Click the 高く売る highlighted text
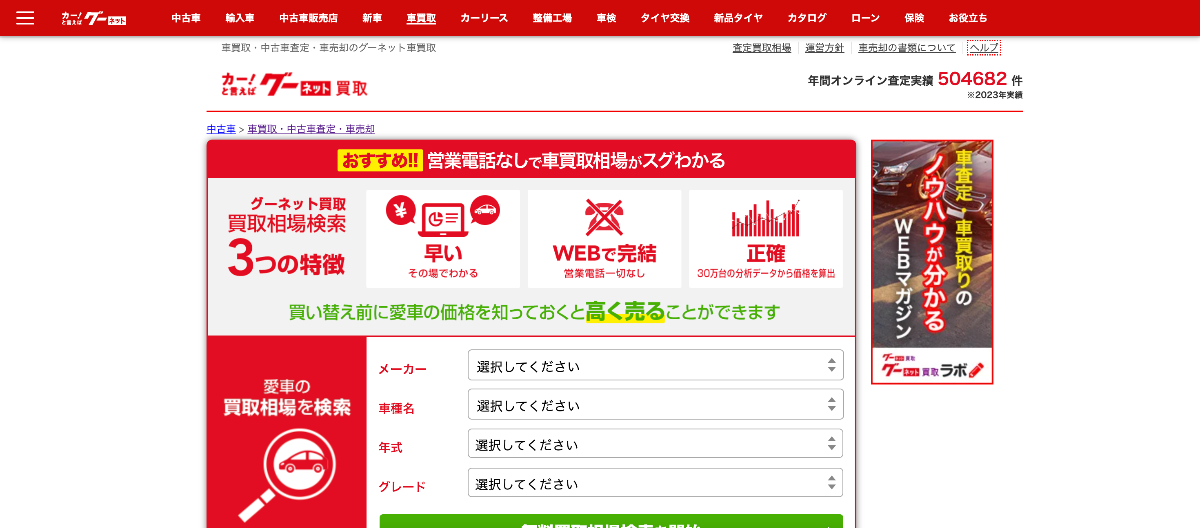The image size is (1200, 528). click(x=625, y=311)
